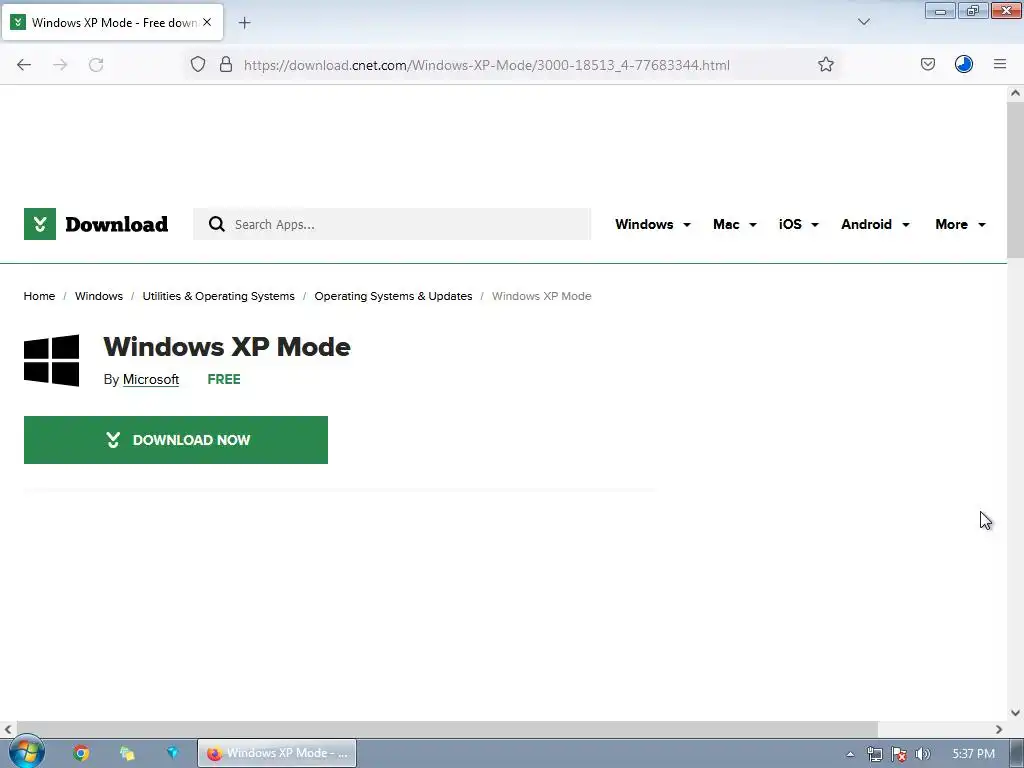Click the browser forward arrow
The width and height of the screenshot is (1024, 768).
60,65
